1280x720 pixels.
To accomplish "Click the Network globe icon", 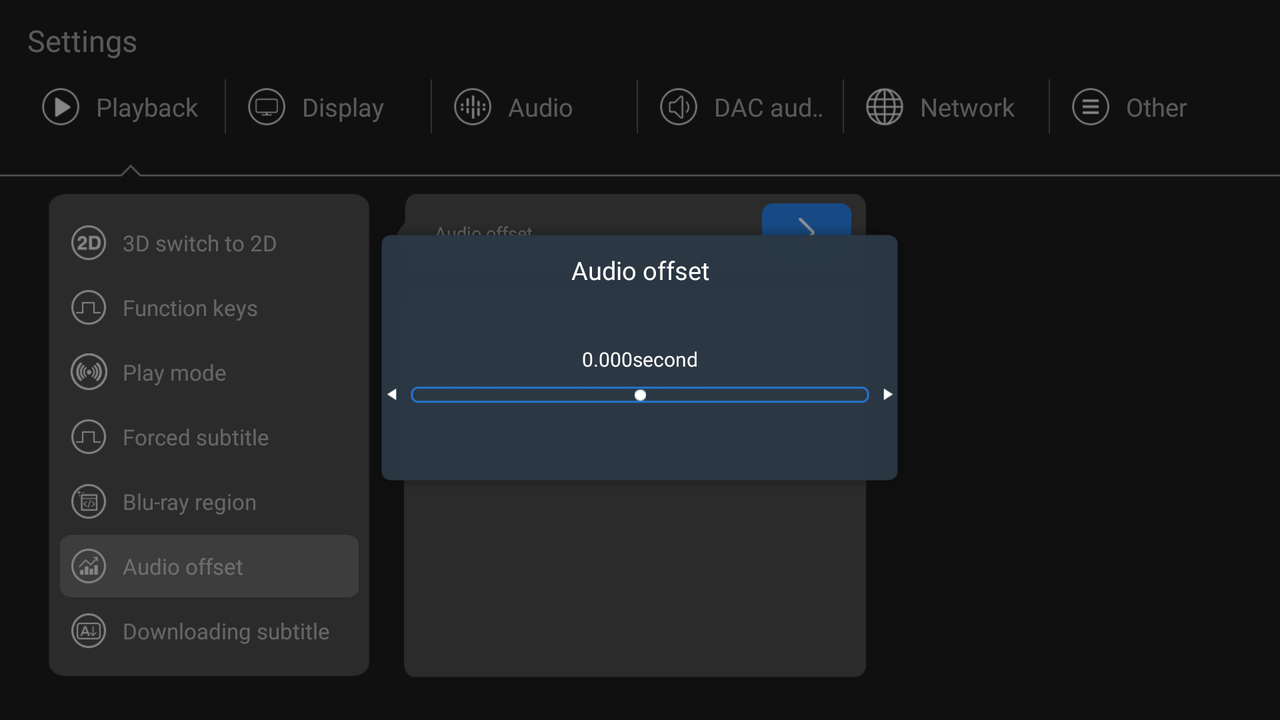I will click(884, 107).
